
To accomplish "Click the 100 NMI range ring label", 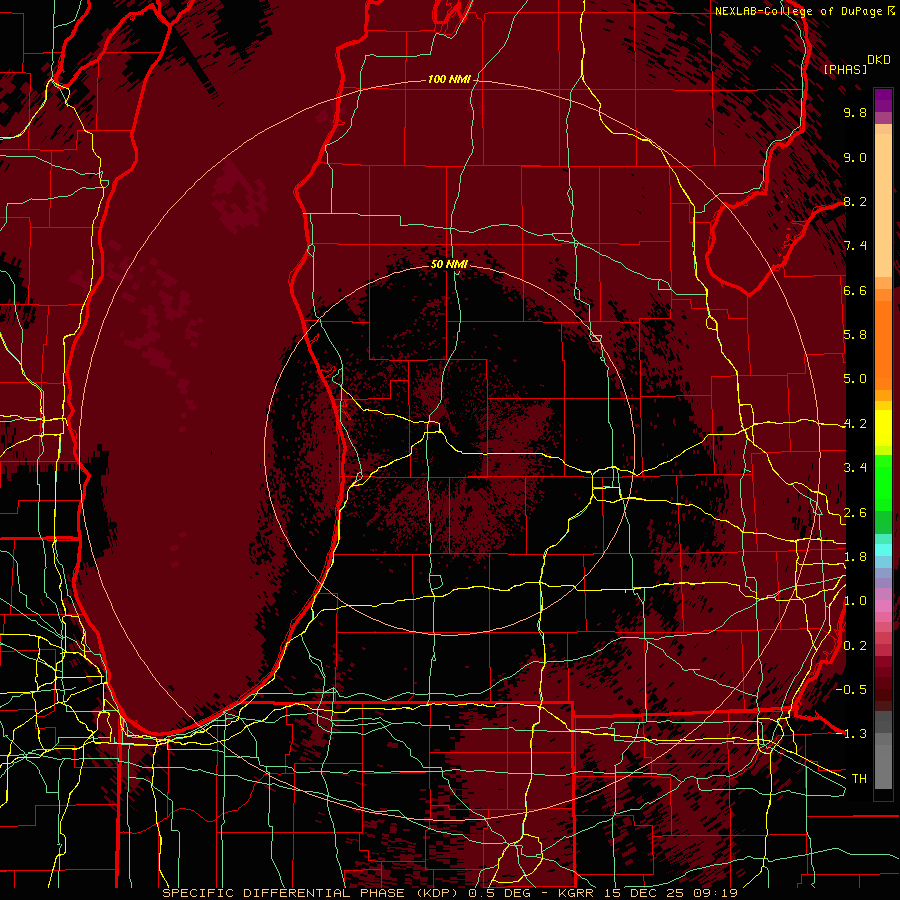I will (x=449, y=79).
